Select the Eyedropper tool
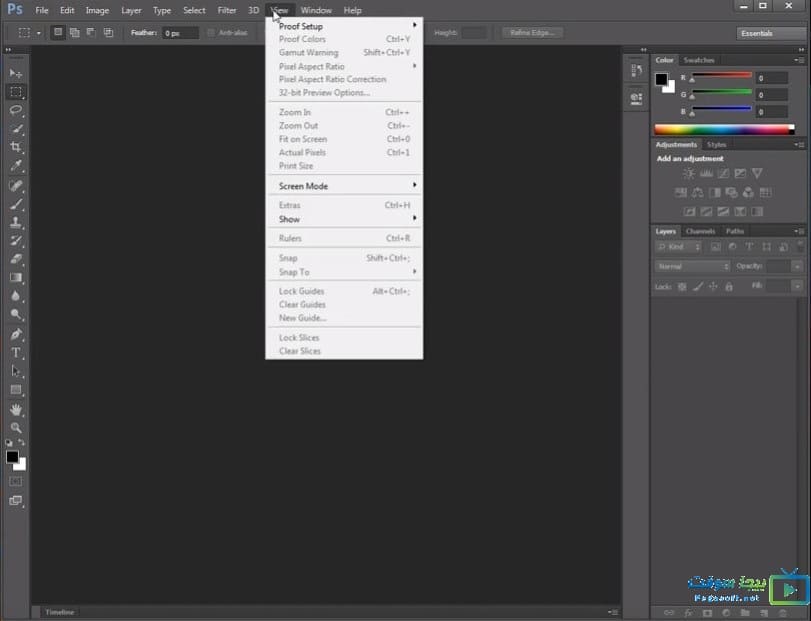 tap(16, 165)
